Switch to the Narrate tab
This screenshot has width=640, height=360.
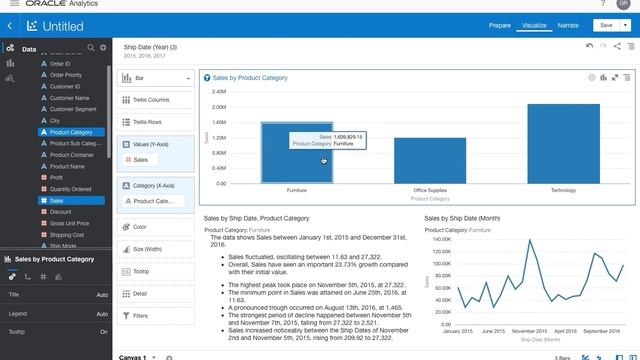(x=568, y=25)
